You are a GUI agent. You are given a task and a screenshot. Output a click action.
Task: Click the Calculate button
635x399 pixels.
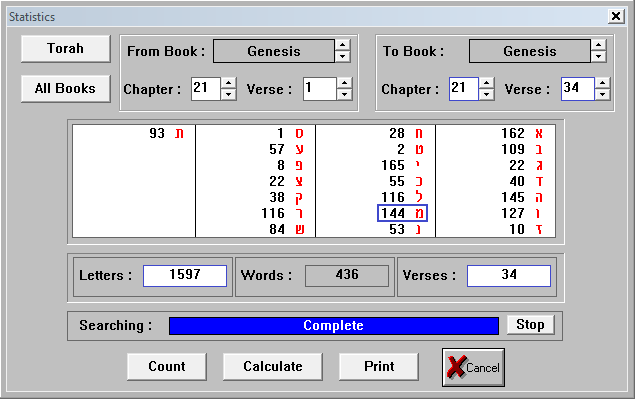point(273,367)
